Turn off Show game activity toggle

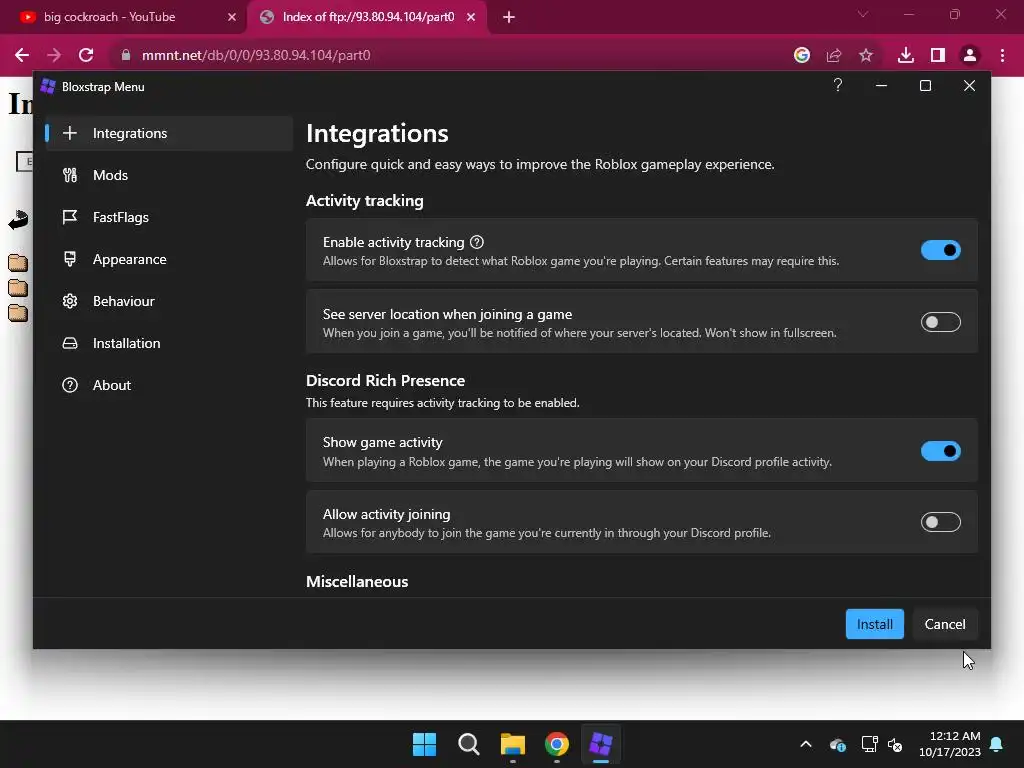click(940, 451)
